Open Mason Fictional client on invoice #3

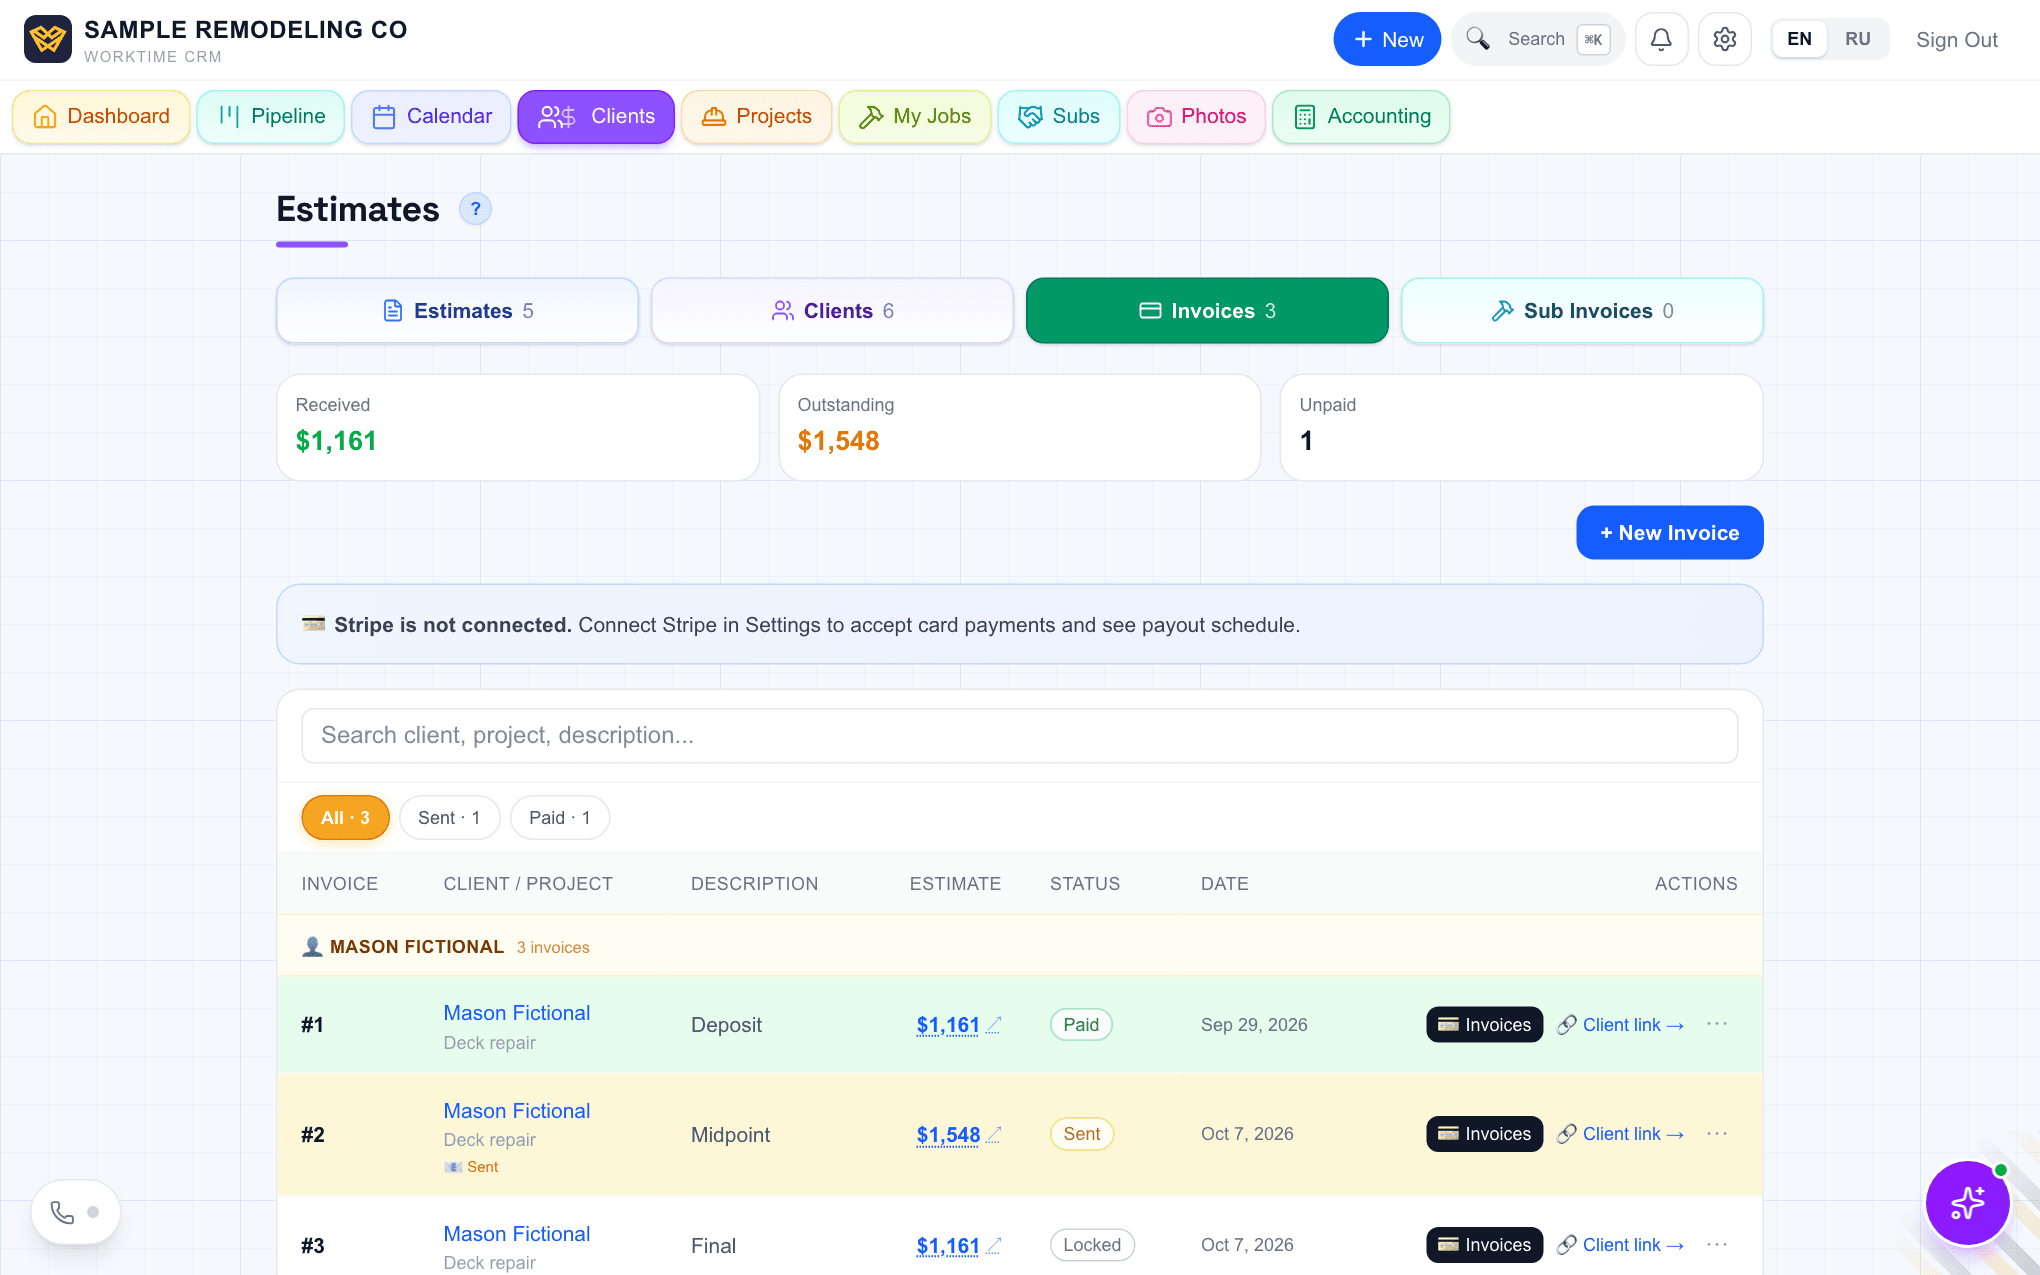pos(517,1234)
